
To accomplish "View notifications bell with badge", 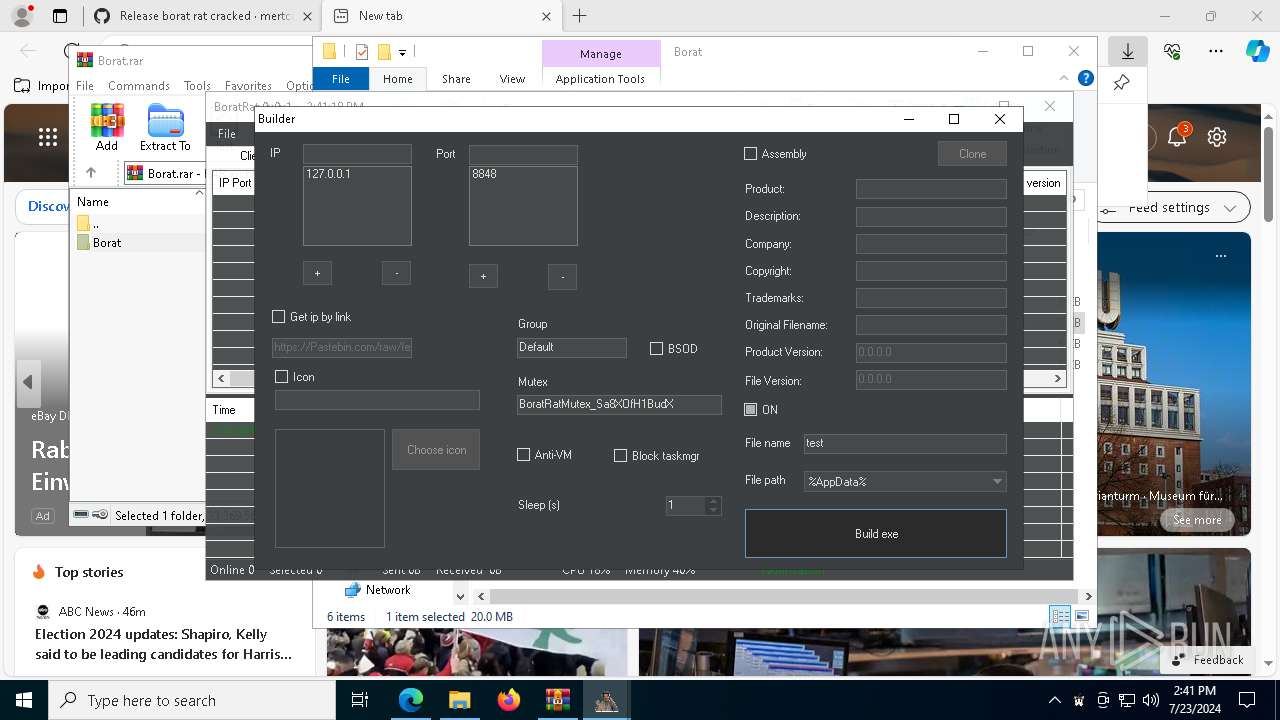I will pos(1177,137).
